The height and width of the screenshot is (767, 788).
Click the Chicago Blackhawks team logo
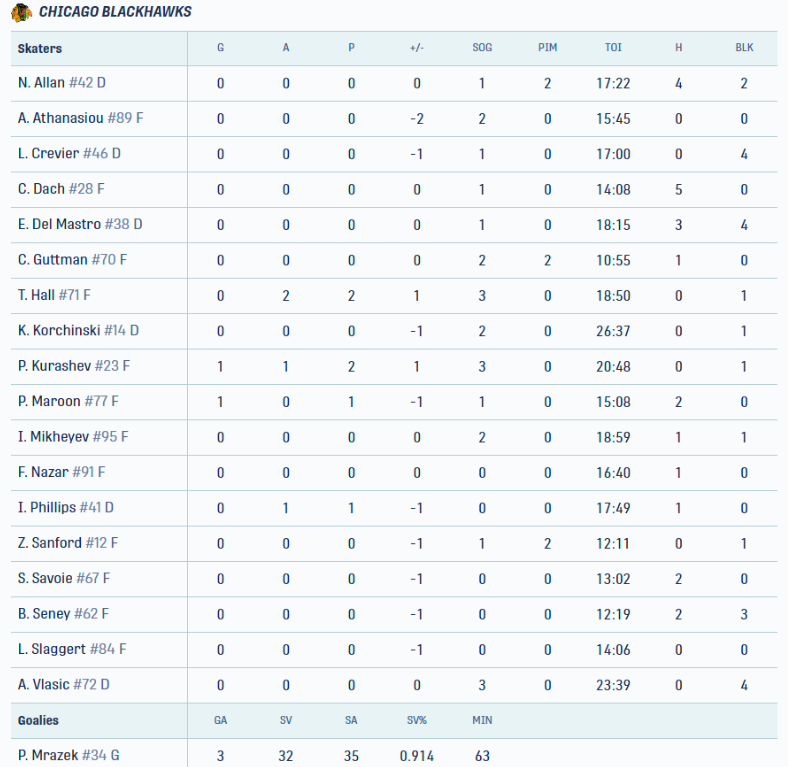(x=21, y=12)
